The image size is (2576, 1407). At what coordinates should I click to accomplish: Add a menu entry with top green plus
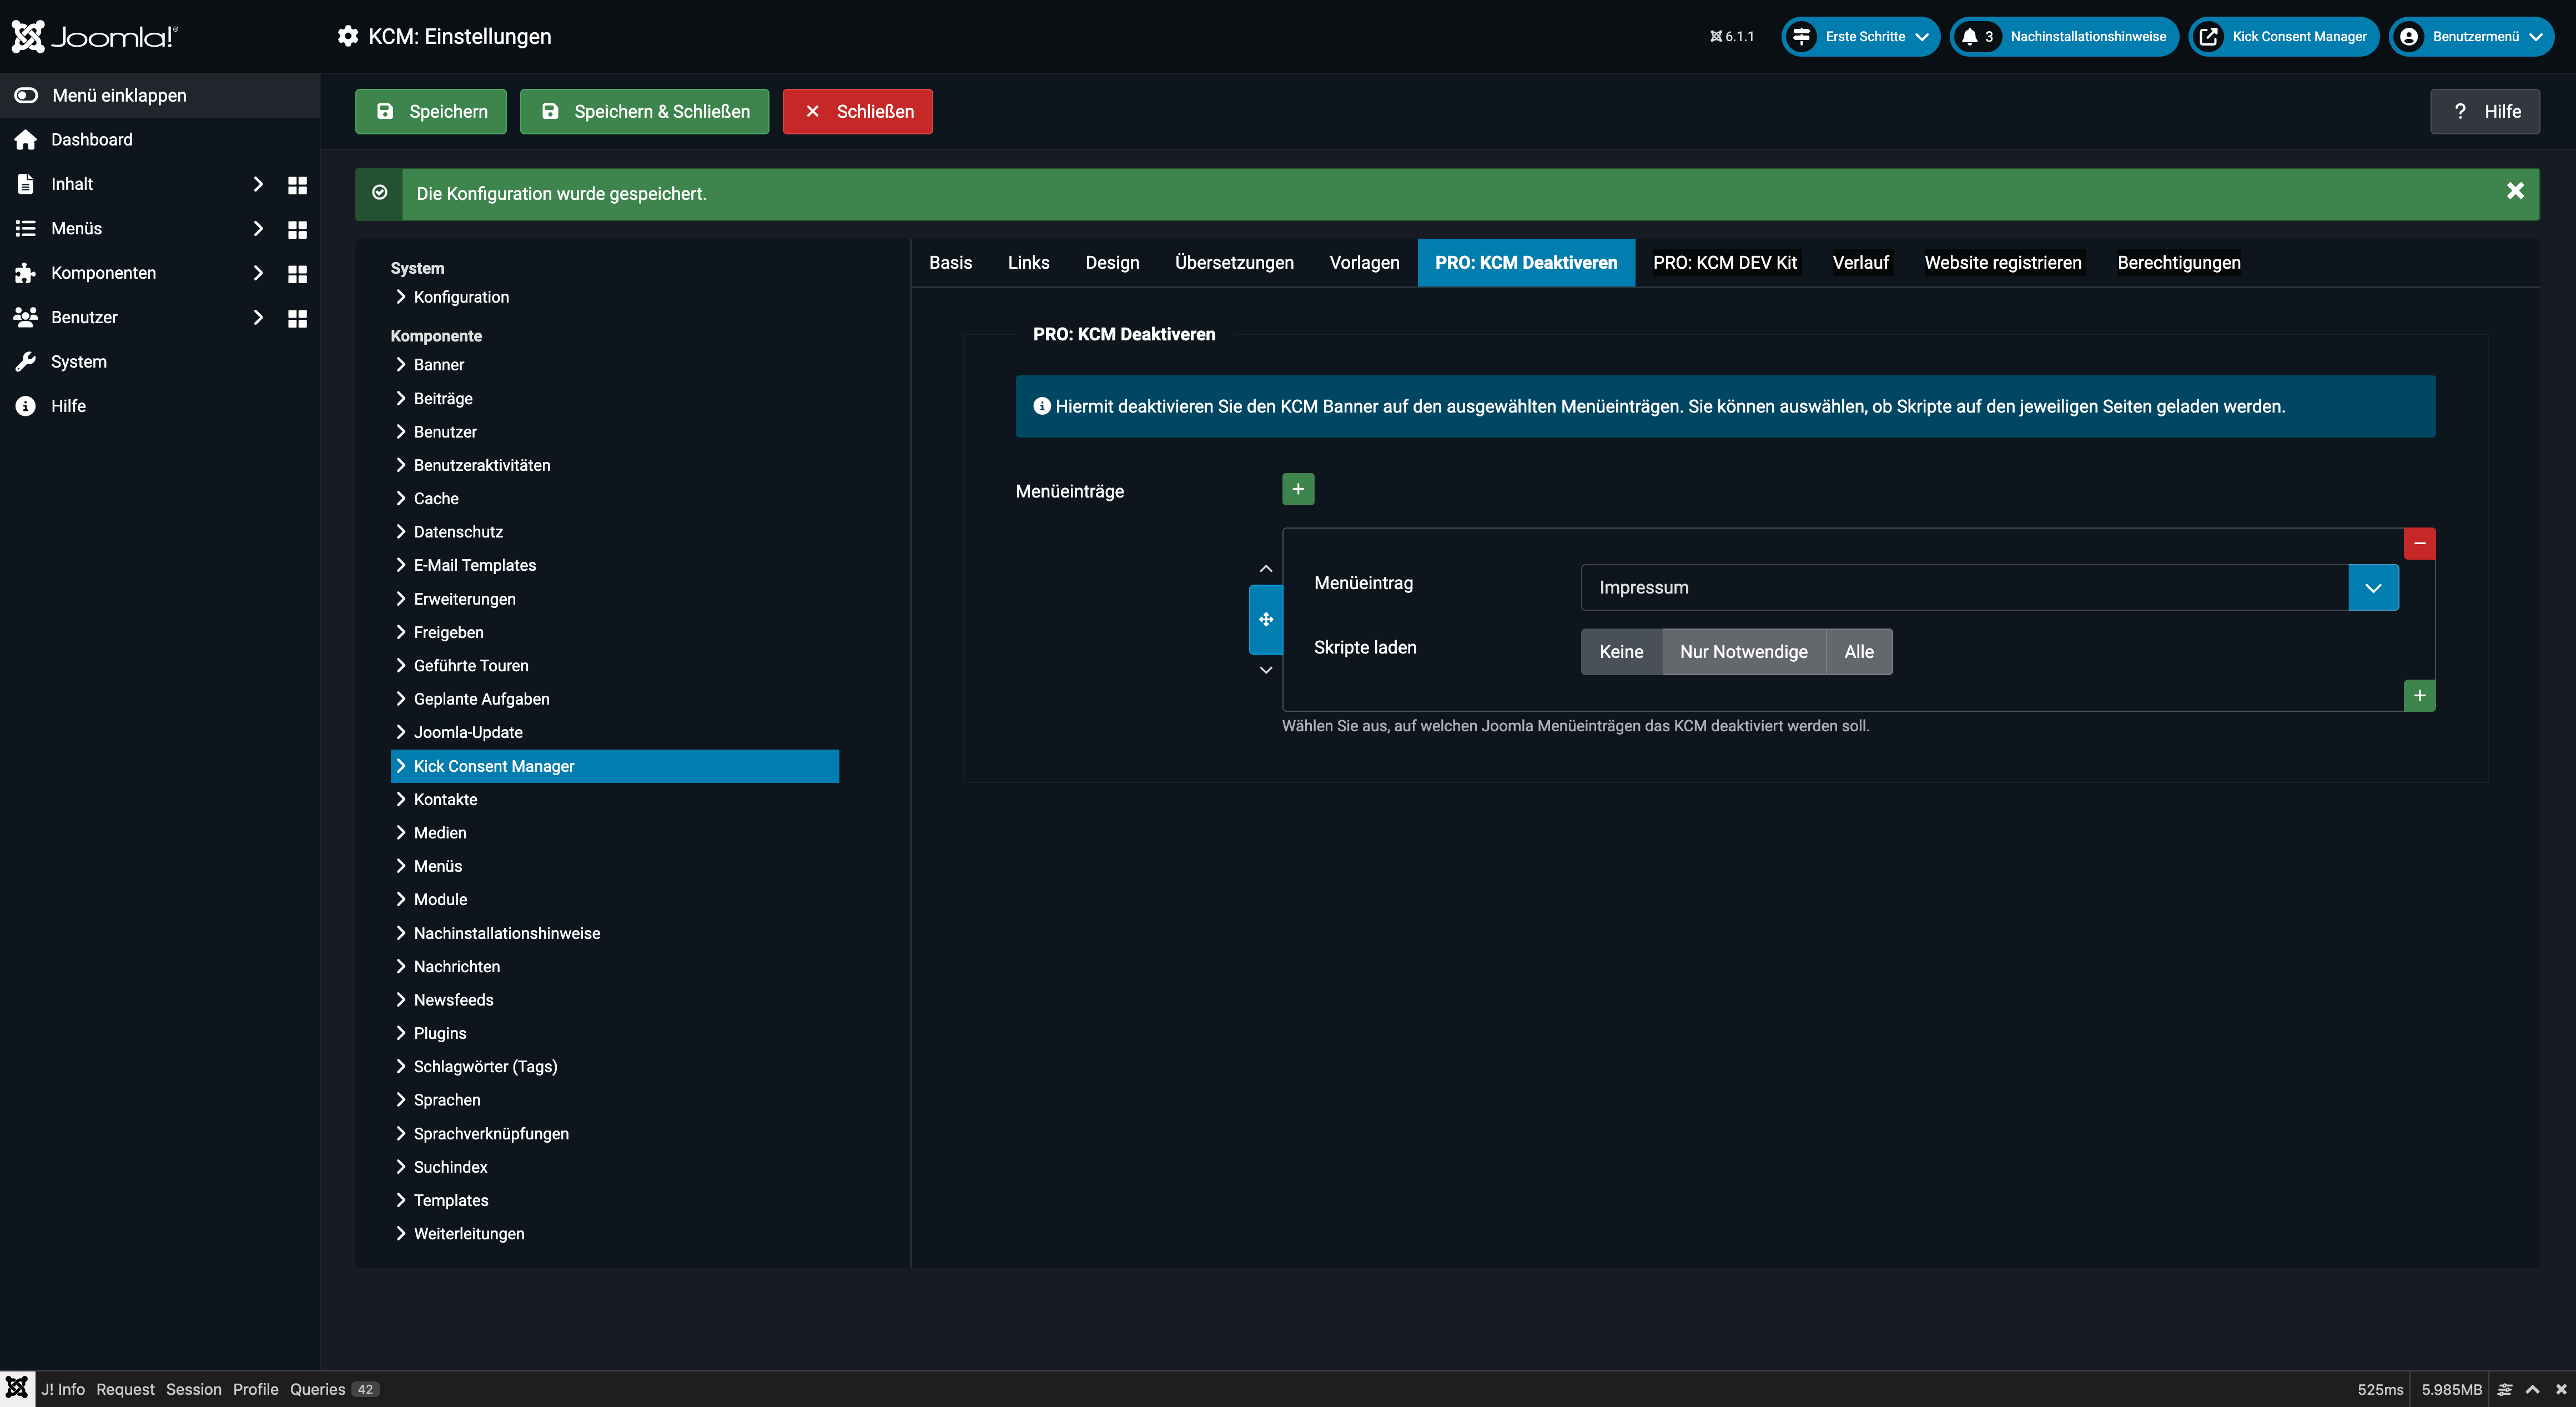tap(1298, 489)
